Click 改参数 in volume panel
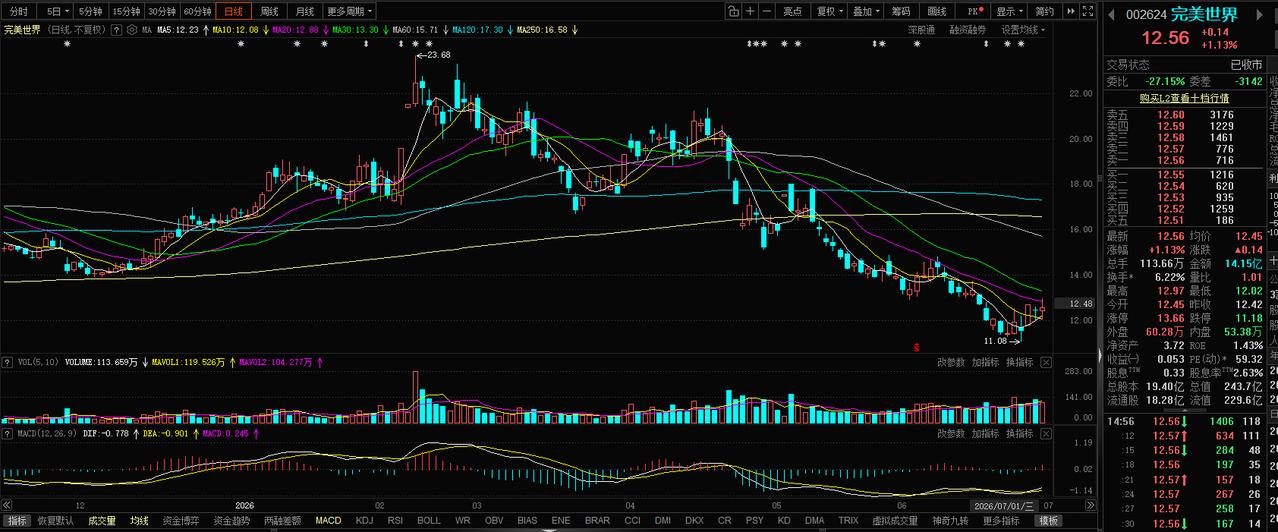 (952, 362)
